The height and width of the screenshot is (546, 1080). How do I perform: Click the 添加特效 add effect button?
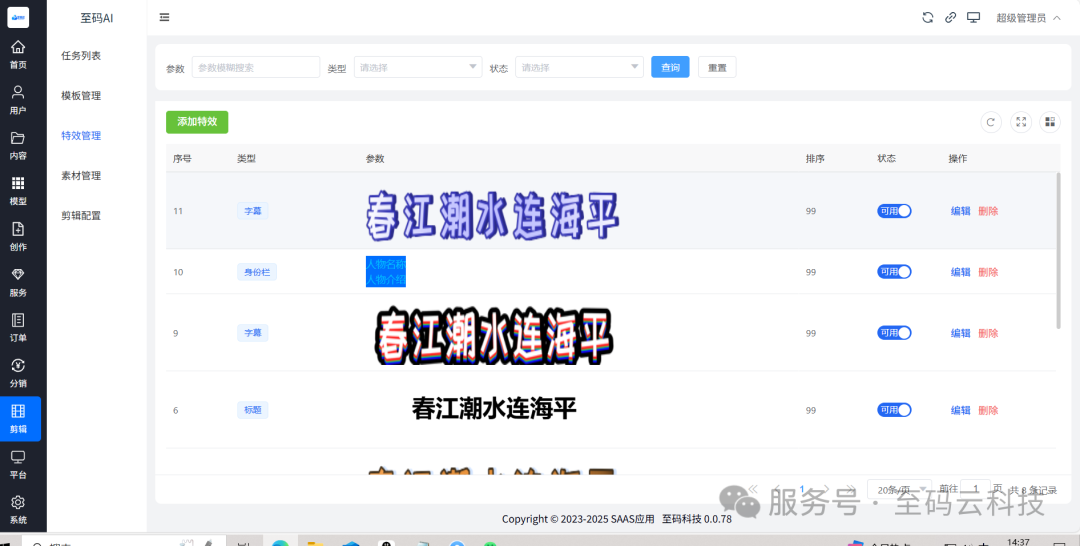[197, 122]
